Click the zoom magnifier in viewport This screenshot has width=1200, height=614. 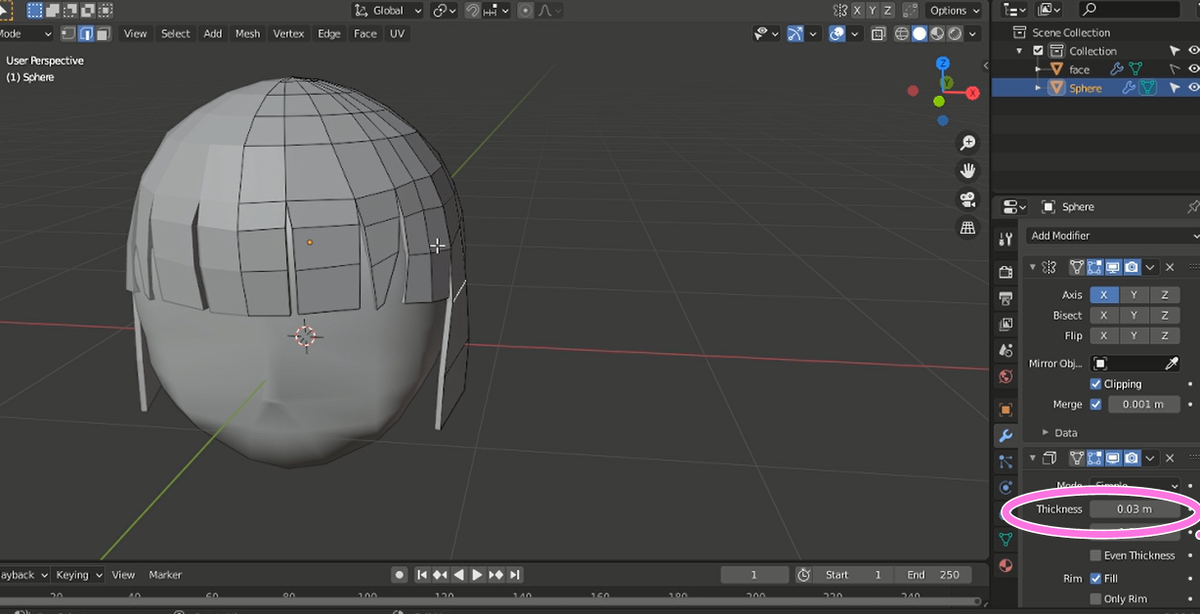tap(967, 143)
